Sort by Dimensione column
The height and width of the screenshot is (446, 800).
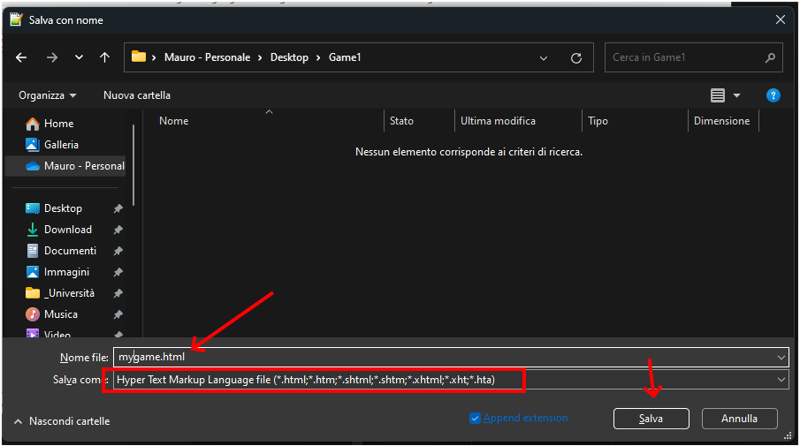pyautogui.click(x=721, y=121)
